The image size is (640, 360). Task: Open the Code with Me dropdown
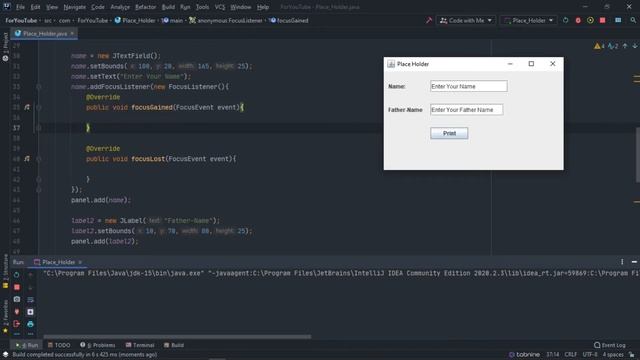pos(466,20)
